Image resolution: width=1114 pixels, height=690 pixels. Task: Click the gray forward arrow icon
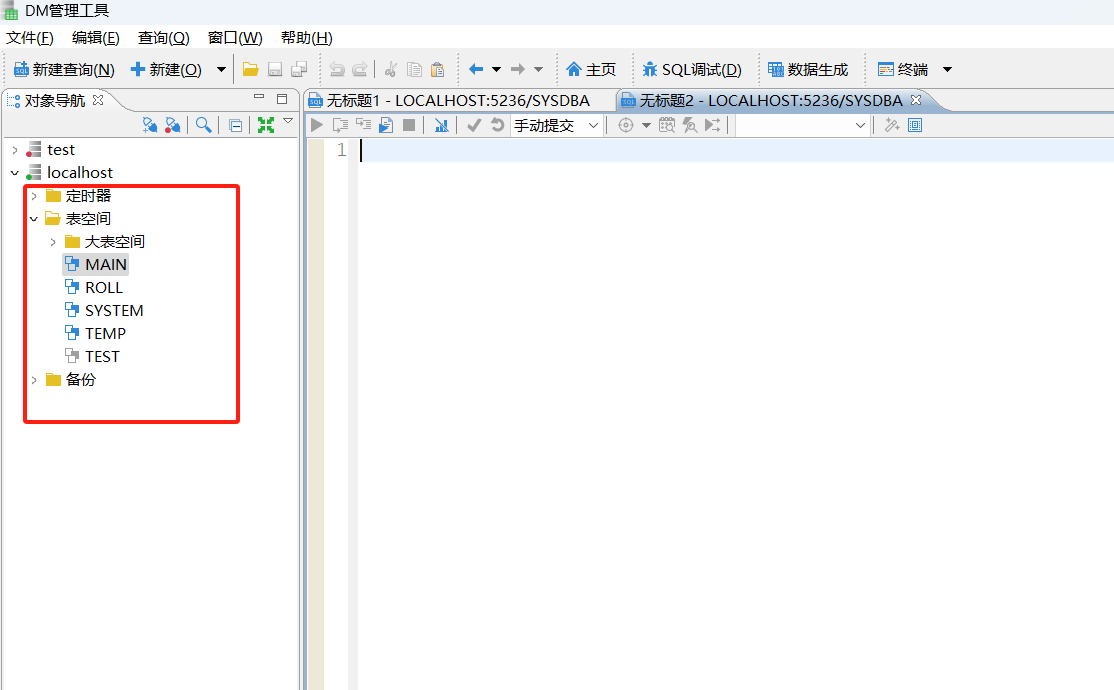pos(518,69)
